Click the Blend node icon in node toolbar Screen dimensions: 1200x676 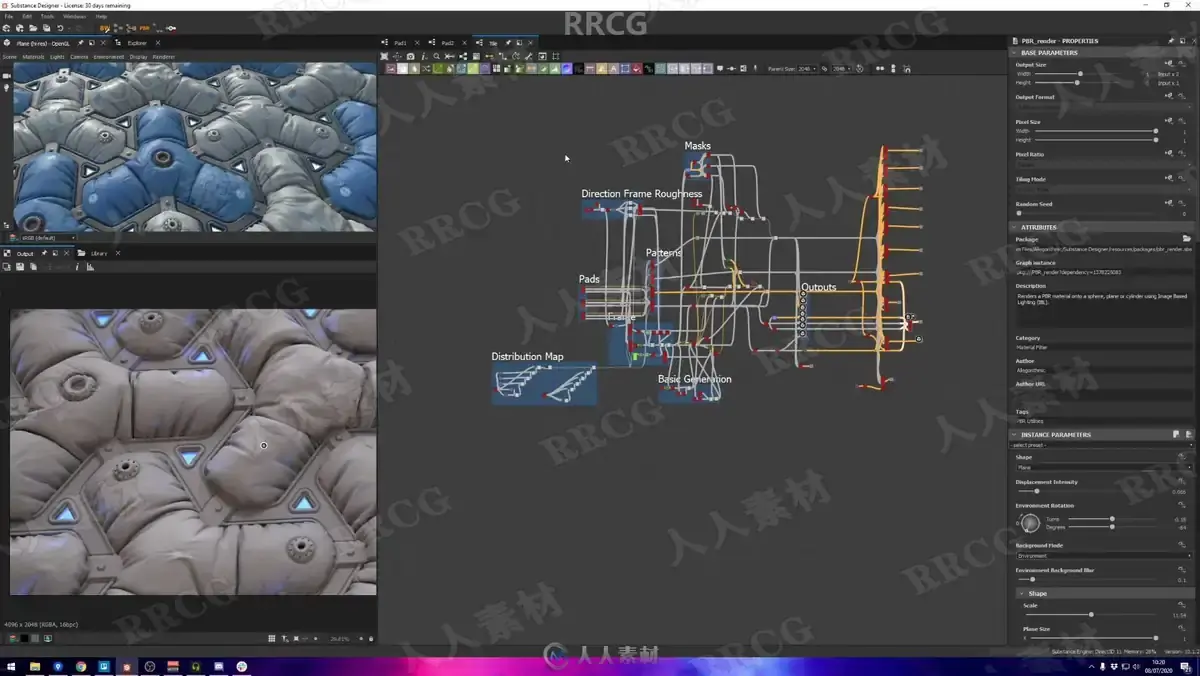tap(402, 69)
